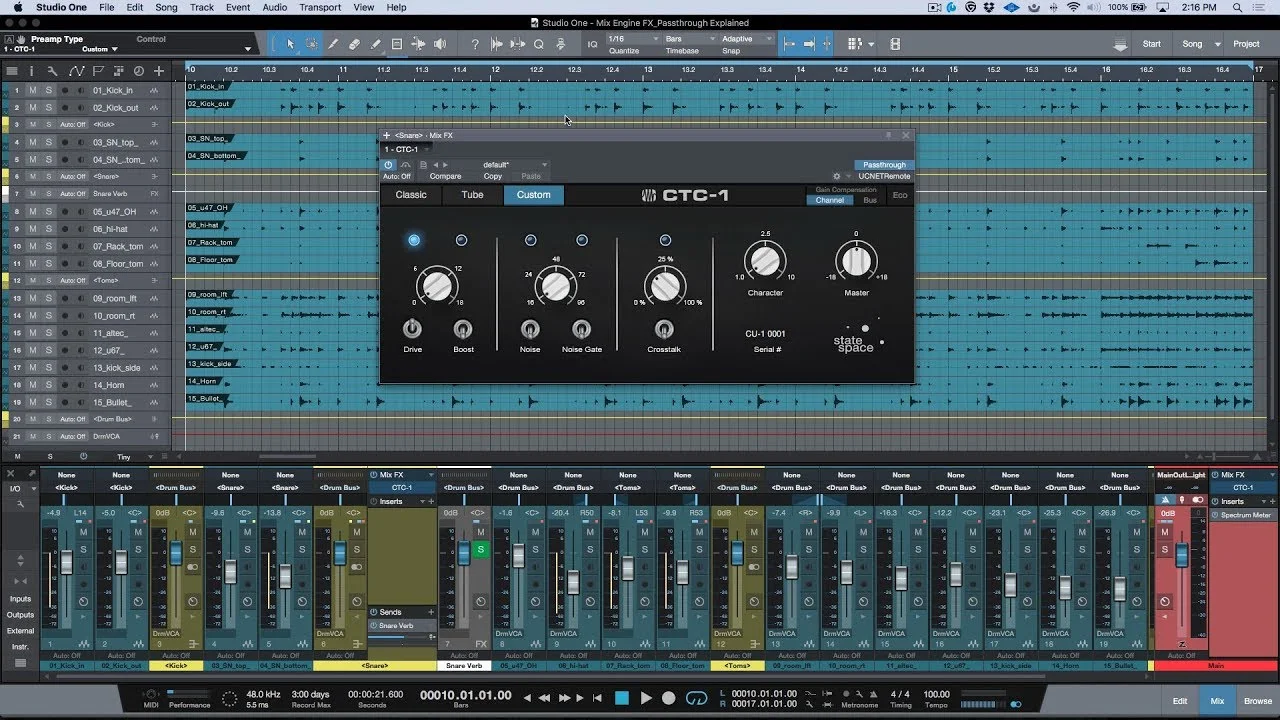The height and width of the screenshot is (720, 1280).
Task: Select the Split tool
Action: pyautogui.click(x=333, y=44)
